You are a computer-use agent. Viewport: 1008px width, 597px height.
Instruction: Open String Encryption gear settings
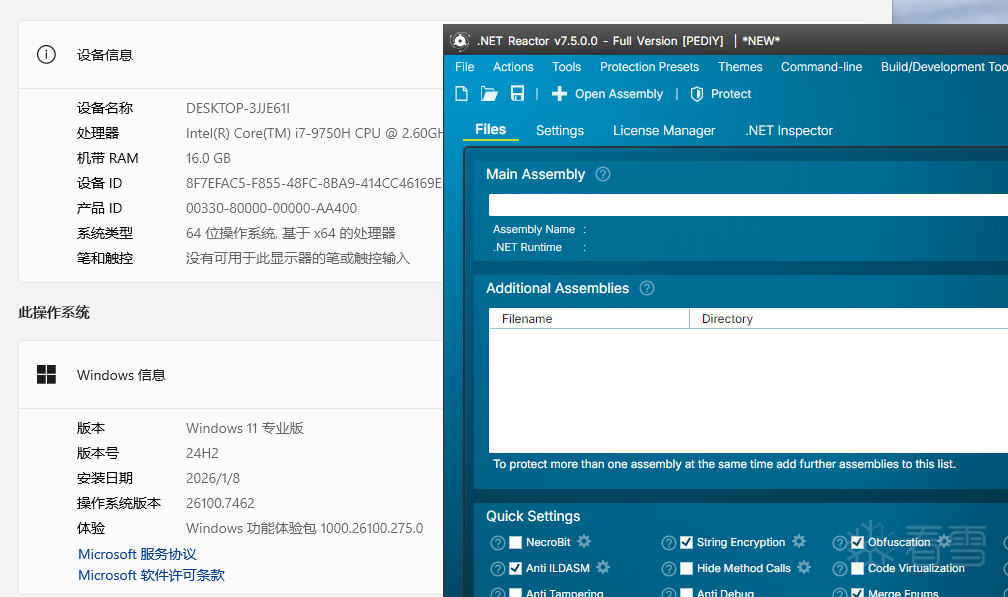799,541
